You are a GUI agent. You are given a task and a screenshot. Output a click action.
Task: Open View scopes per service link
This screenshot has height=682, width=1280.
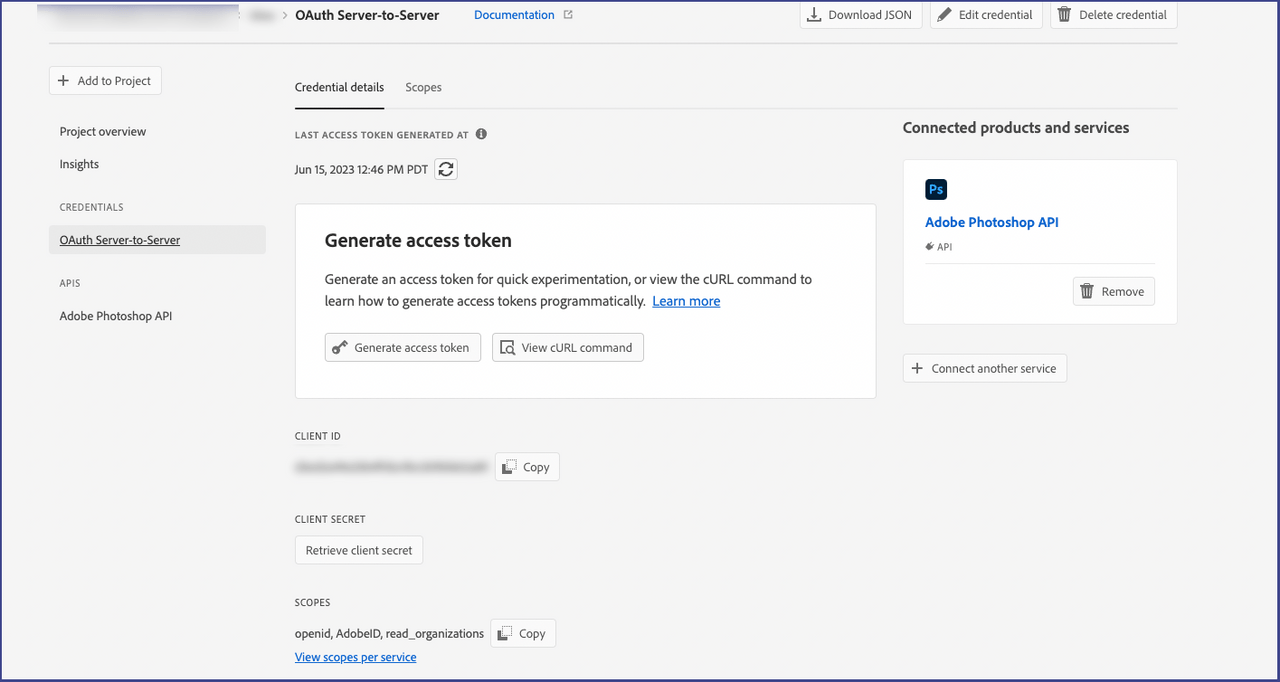pos(355,657)
